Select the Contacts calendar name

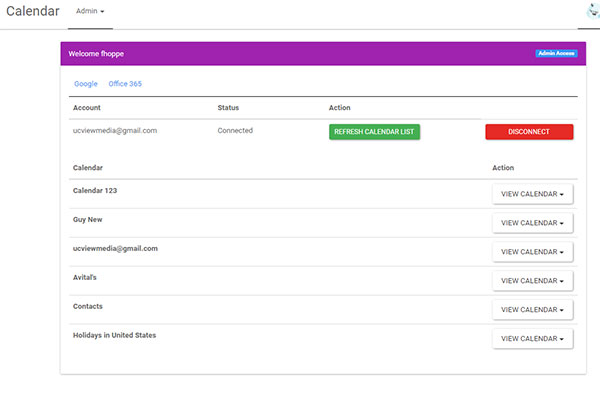click(88, 306)
